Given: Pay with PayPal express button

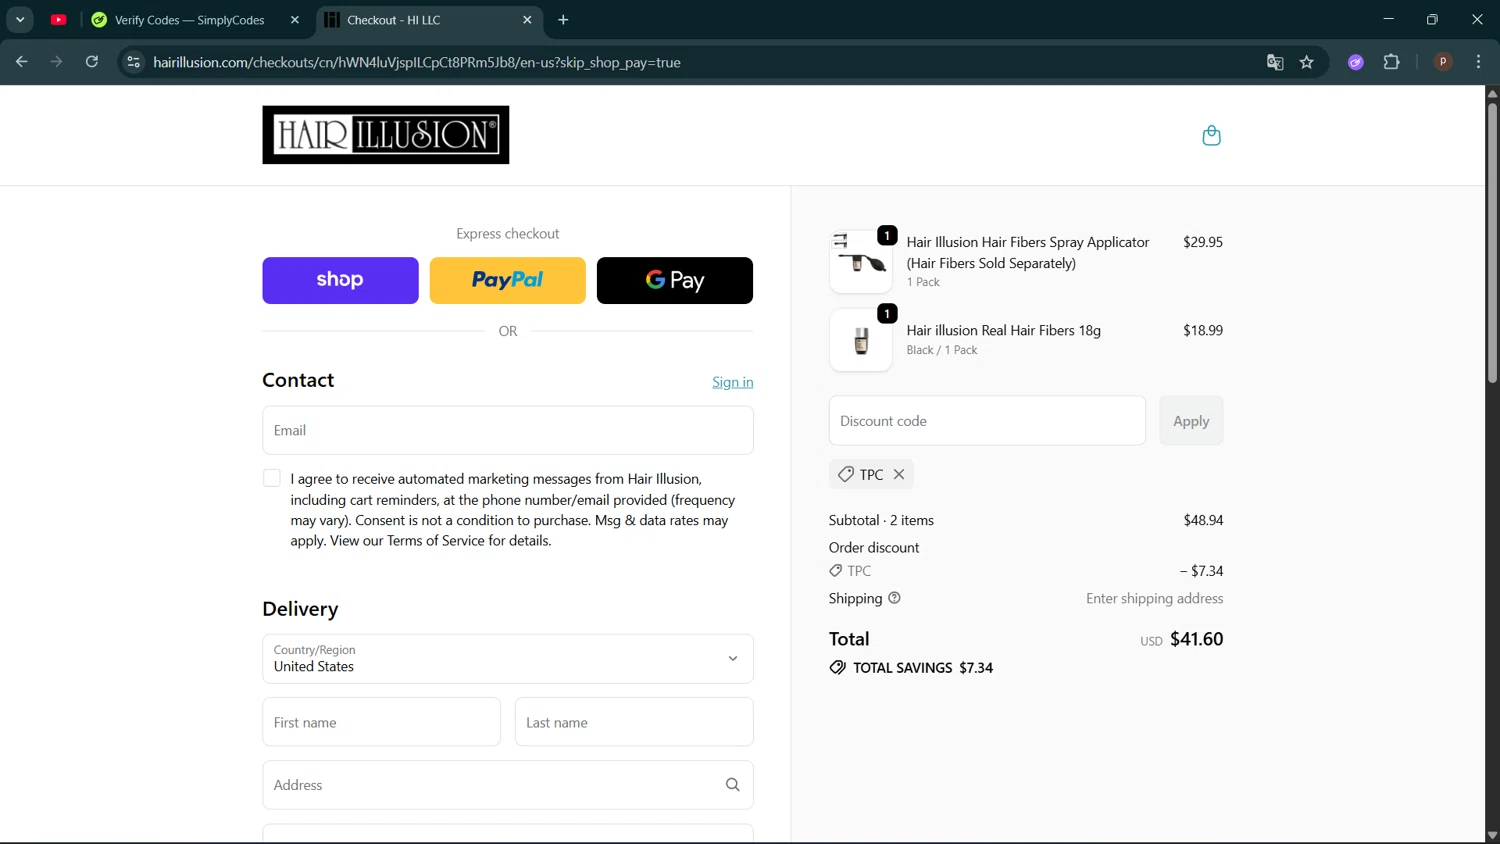Looking at the screenshot, I should click(x=508, y=280).
